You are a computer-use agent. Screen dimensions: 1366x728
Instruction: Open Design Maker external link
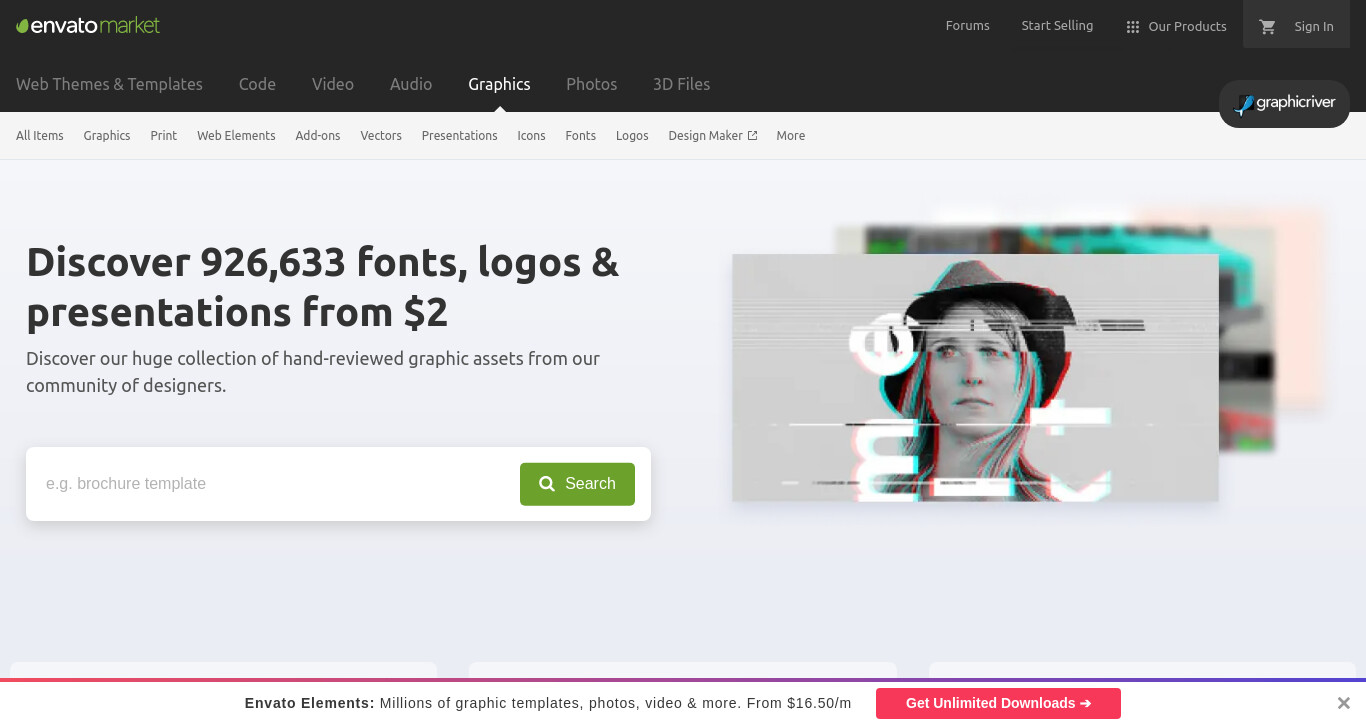(x=713, y=136)
